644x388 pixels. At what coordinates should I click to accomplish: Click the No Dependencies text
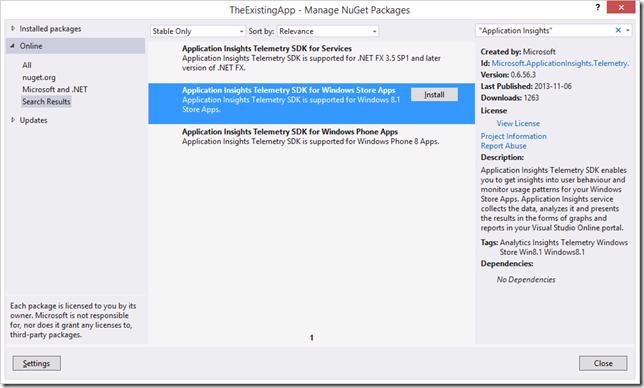click(x=526, y=280)
